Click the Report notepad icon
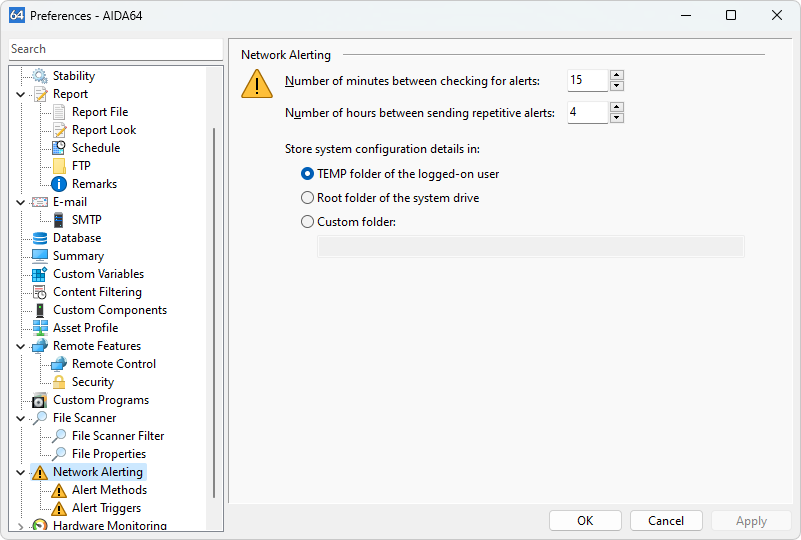This screenshot has width=801, height=540. coord(40,94)
